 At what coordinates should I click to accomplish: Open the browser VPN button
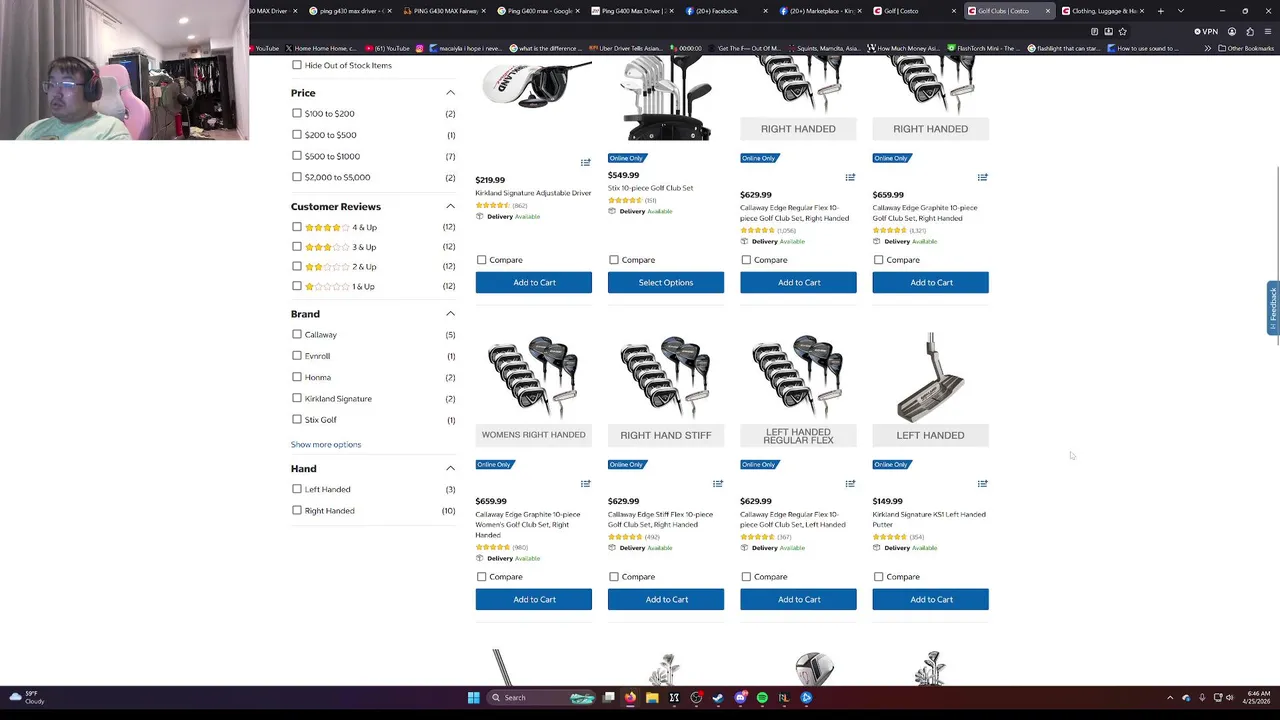[1206, 31]
